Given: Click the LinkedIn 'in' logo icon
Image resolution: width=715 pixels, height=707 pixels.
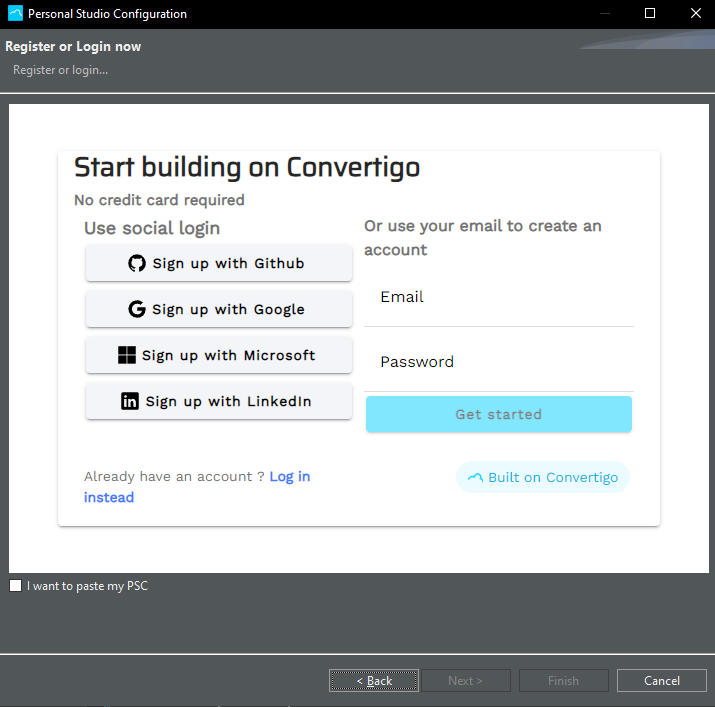Looking at the screenshot, I should [x=130, y=402].
